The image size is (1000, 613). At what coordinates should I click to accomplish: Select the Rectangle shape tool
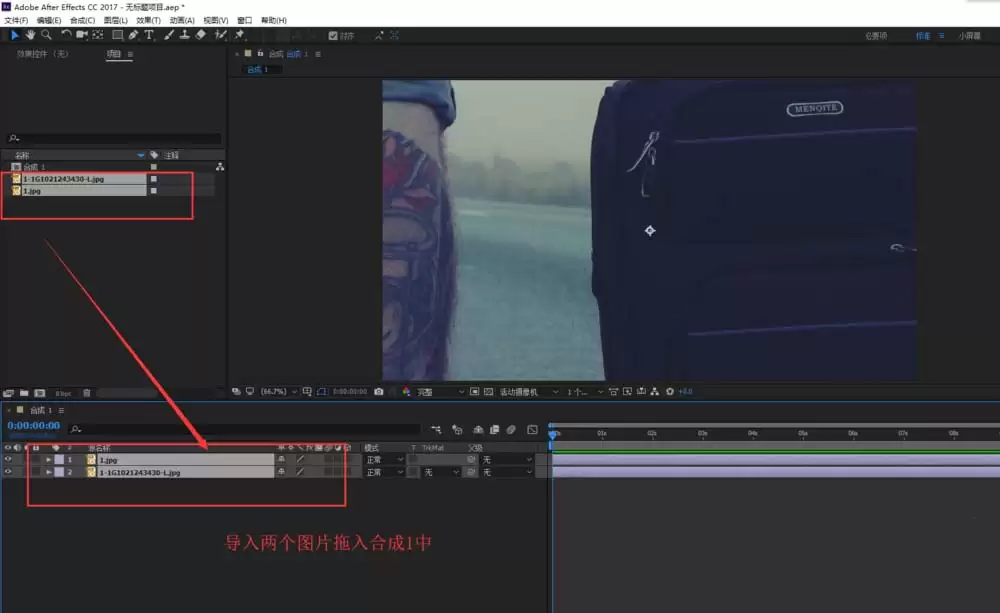pyautogui.click(x=117, y=35)
